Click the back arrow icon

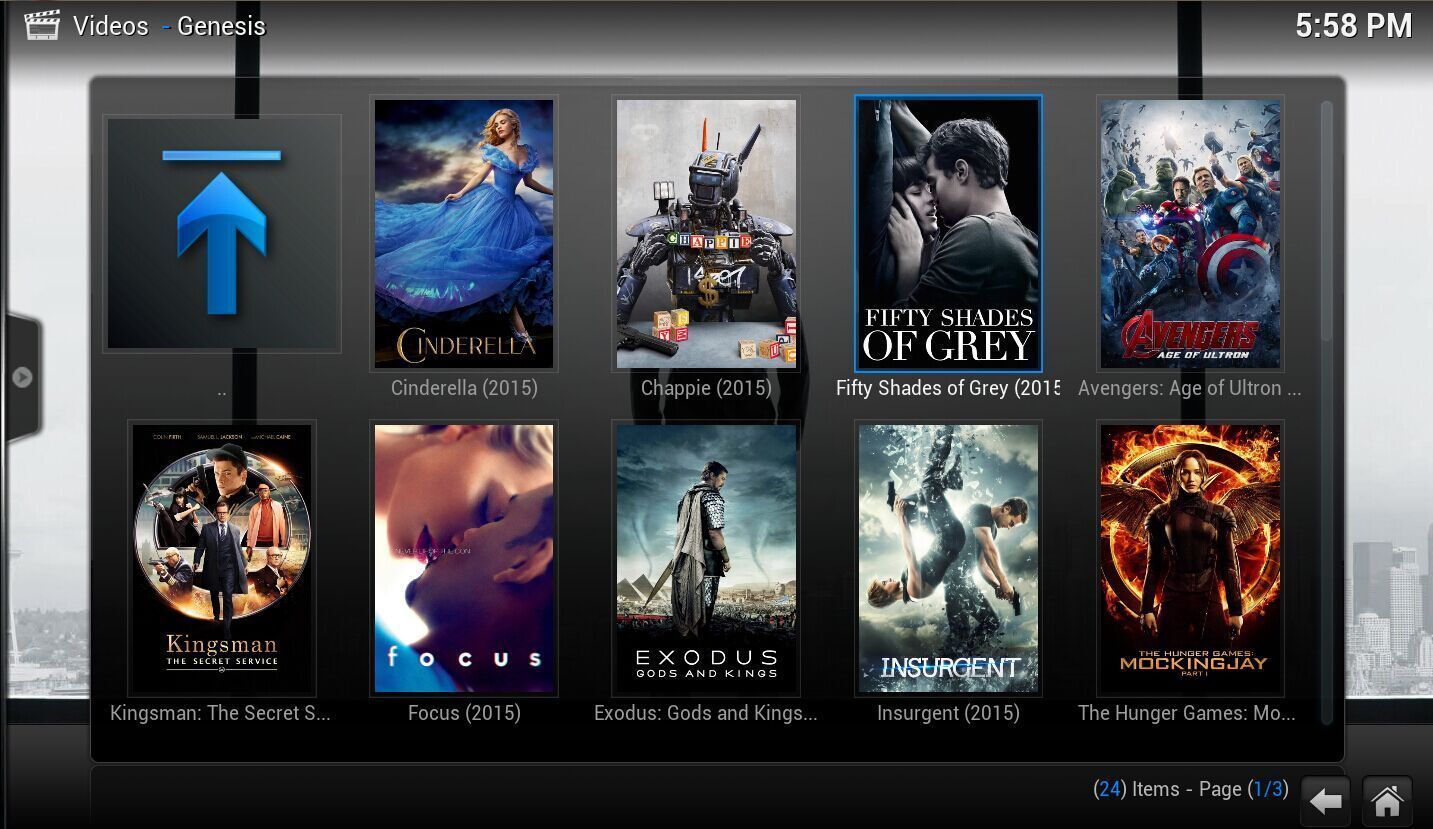[1326, 801]
